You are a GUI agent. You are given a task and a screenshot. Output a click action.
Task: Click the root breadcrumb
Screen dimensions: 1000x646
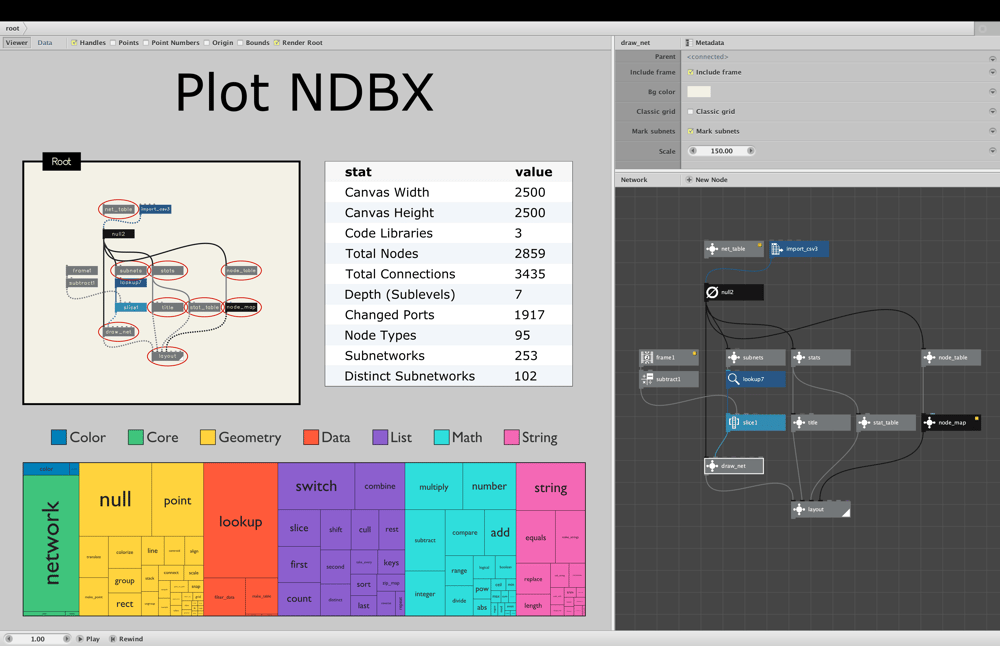point(13,28)
